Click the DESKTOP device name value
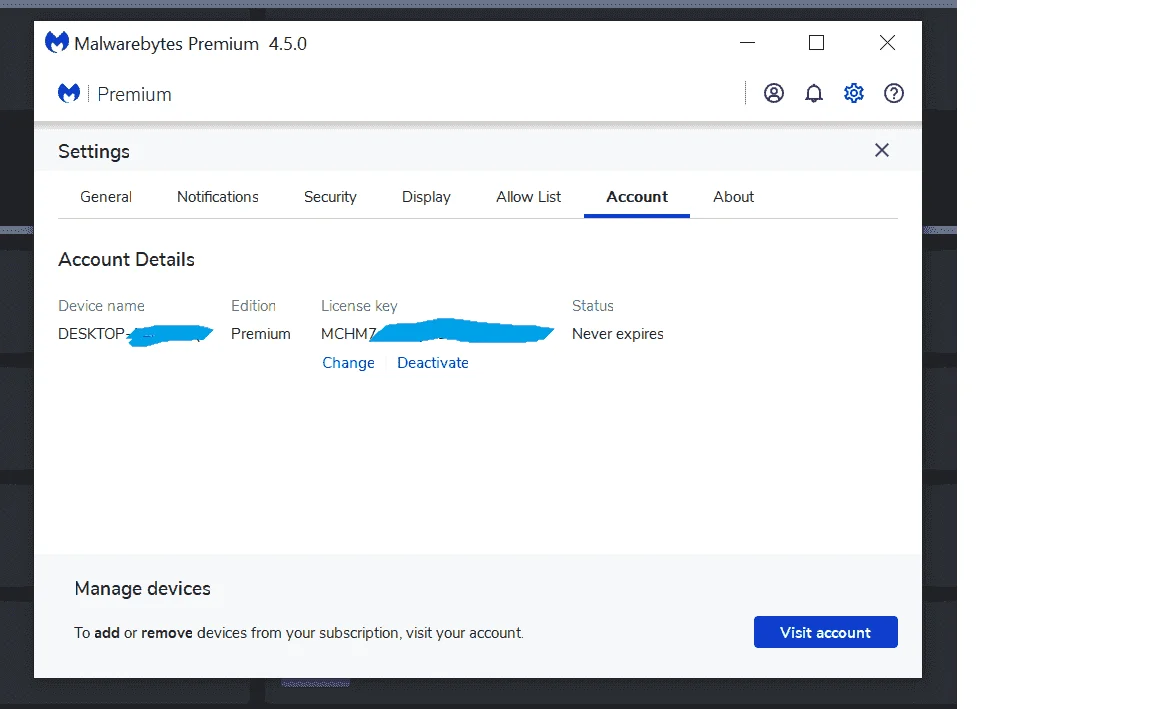 pos(135,334)
